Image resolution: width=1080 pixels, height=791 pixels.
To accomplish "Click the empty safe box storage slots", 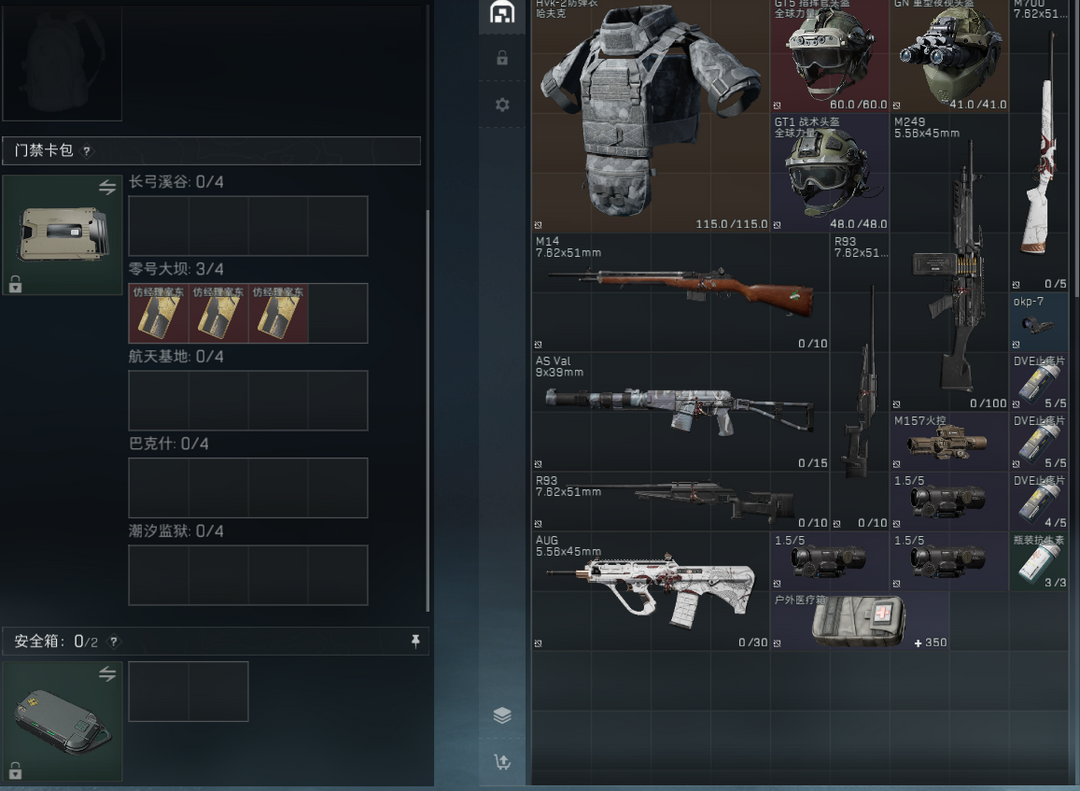I will 188,692.
